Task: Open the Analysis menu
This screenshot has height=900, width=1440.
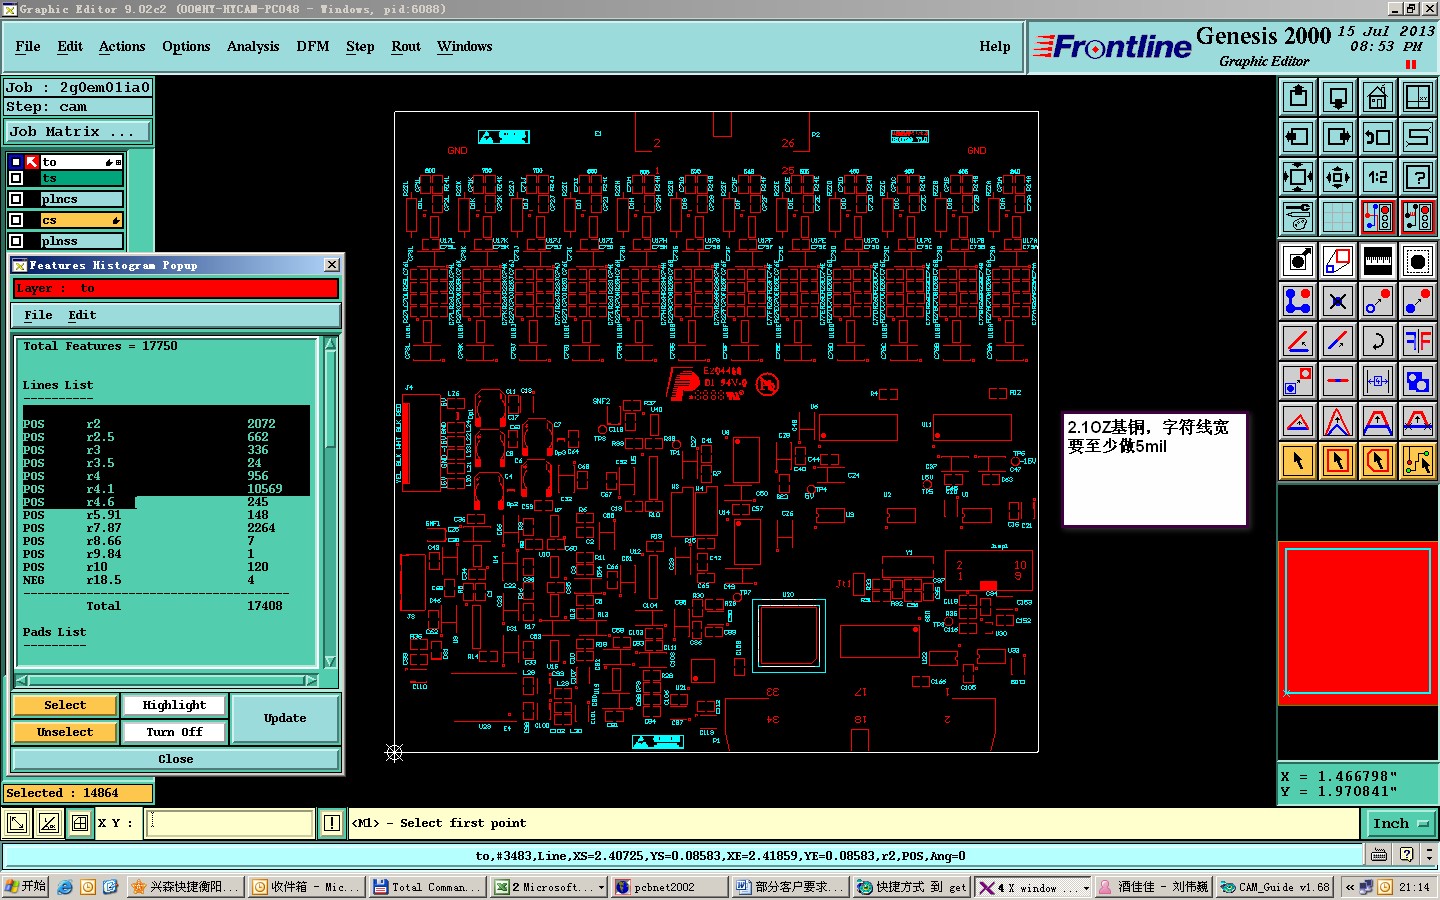Action: click(x=253, y=46)
